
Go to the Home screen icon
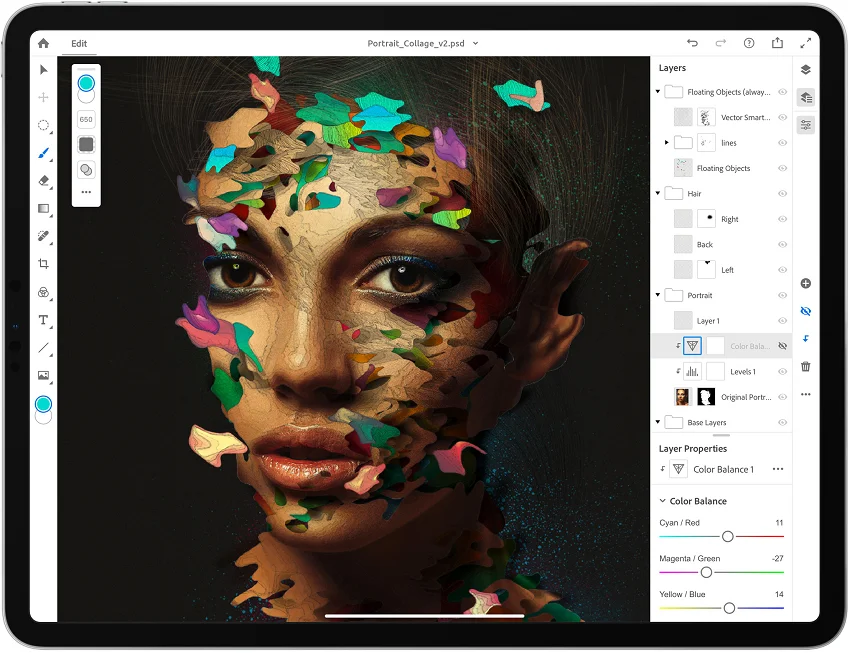pyautogui.click(x=43, y=43)
